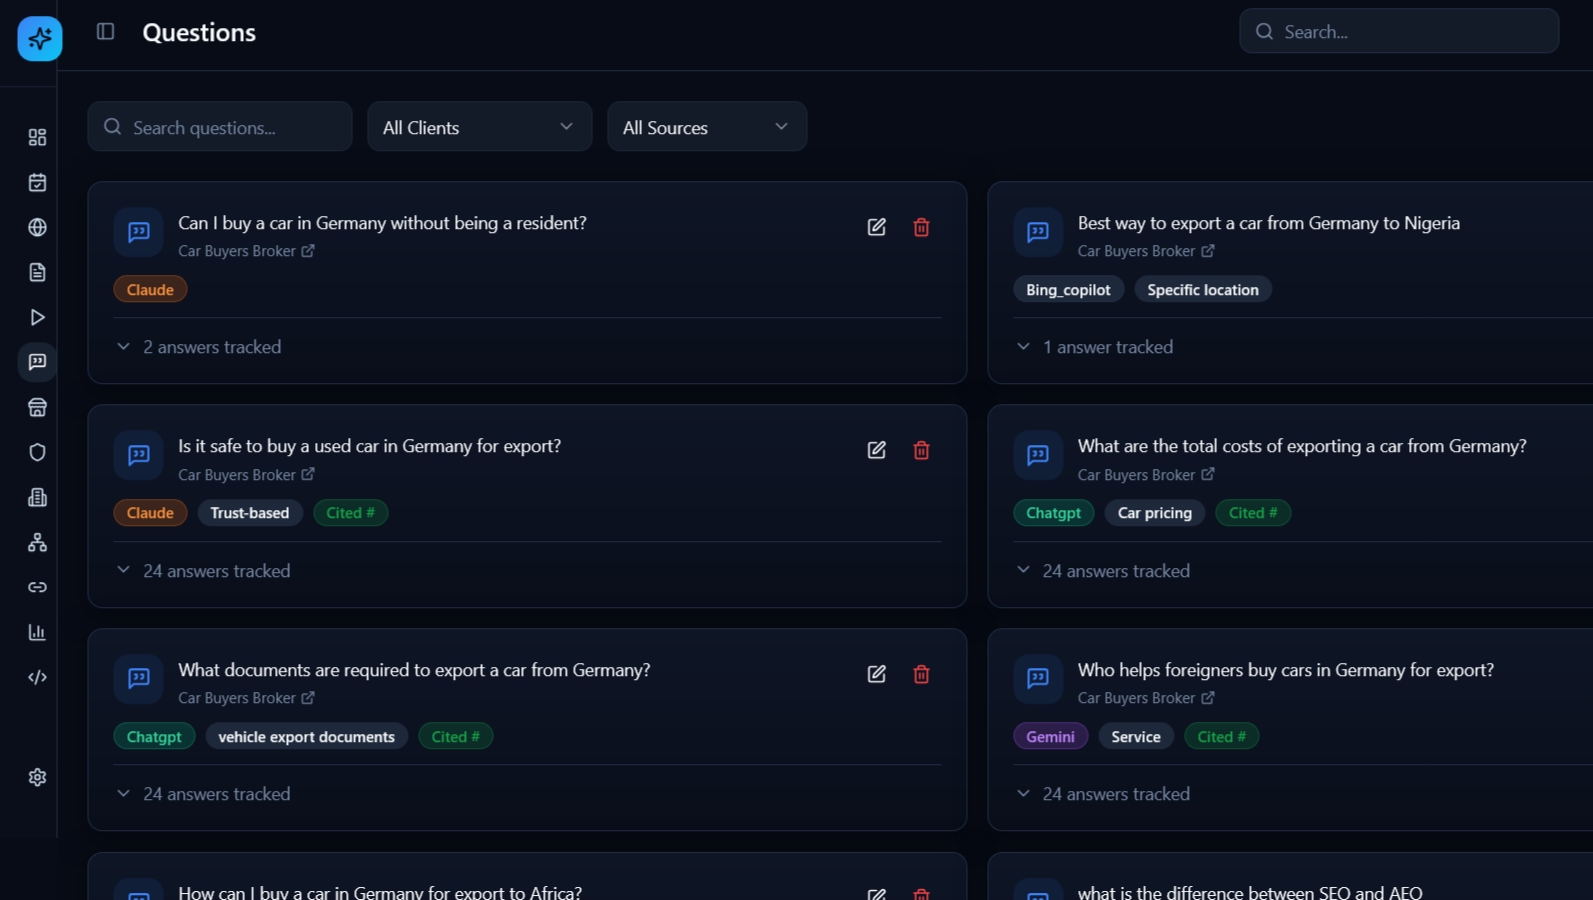Focus the top-right Search field
The image size is (1593, 900).
pos(1399,32)
